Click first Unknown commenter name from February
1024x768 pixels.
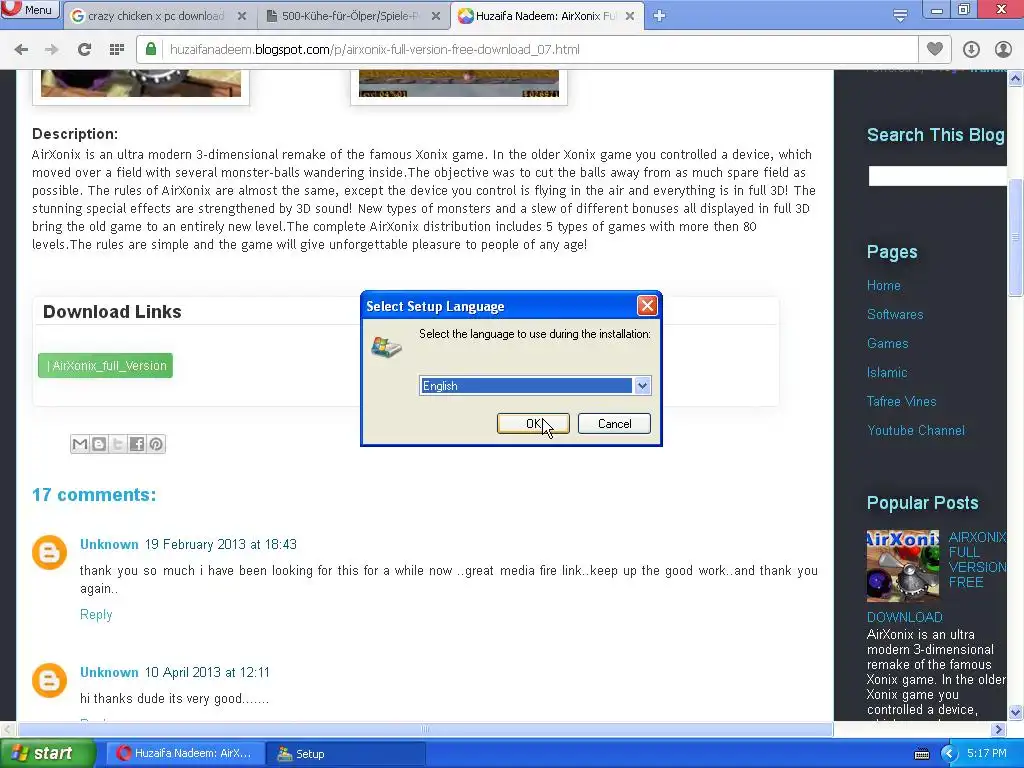coord(109,544)
